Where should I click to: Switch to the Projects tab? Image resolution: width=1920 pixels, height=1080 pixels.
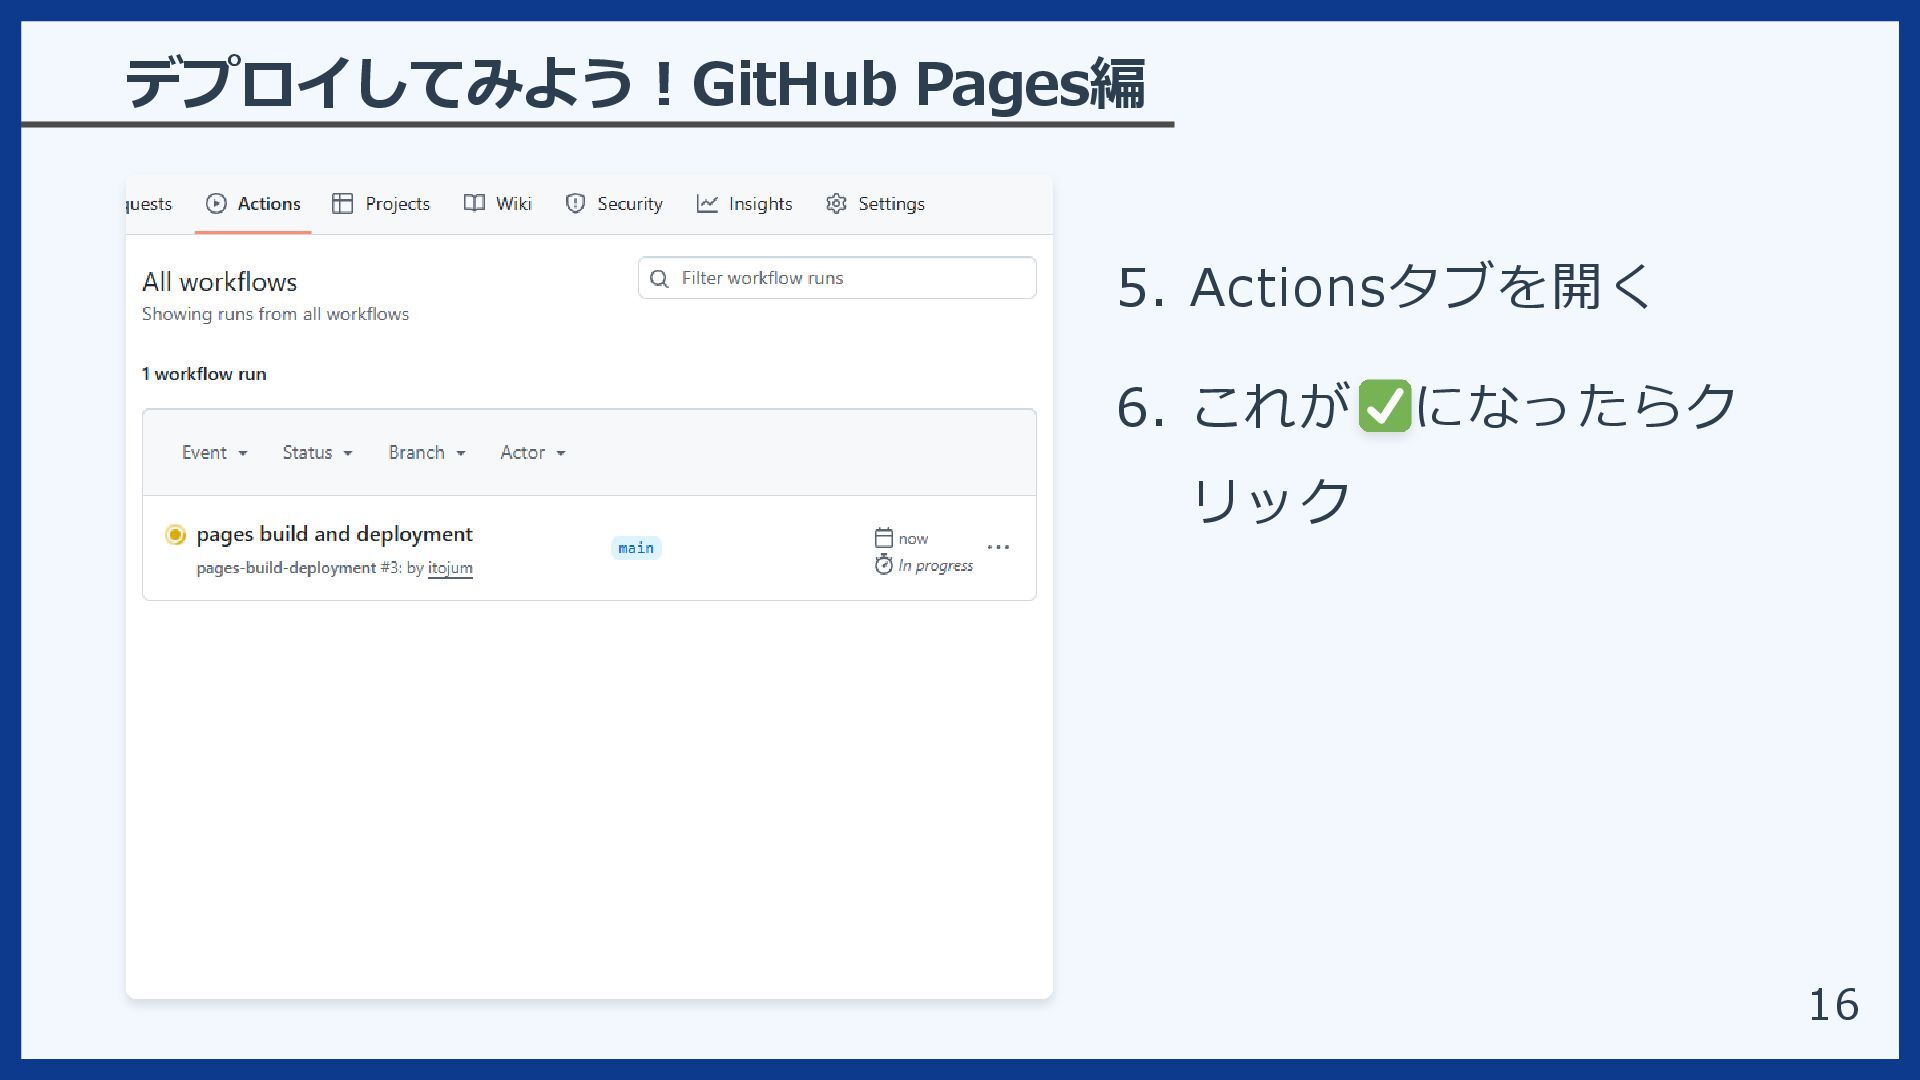tap(381, 204)
